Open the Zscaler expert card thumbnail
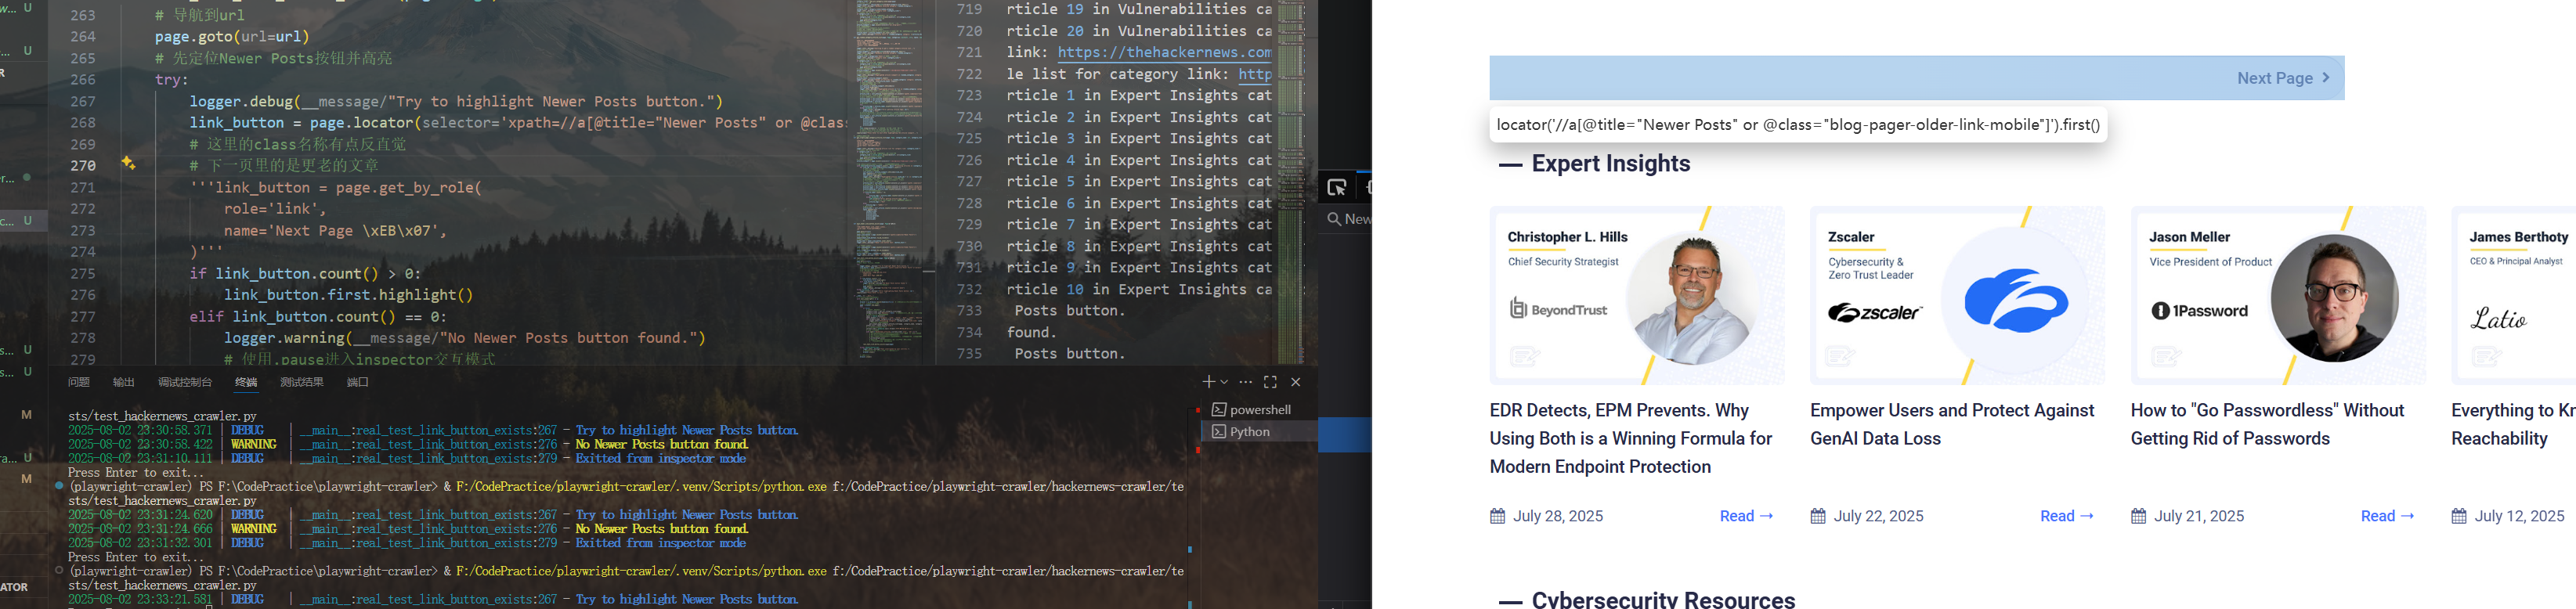 click(x=1957, y=296)
